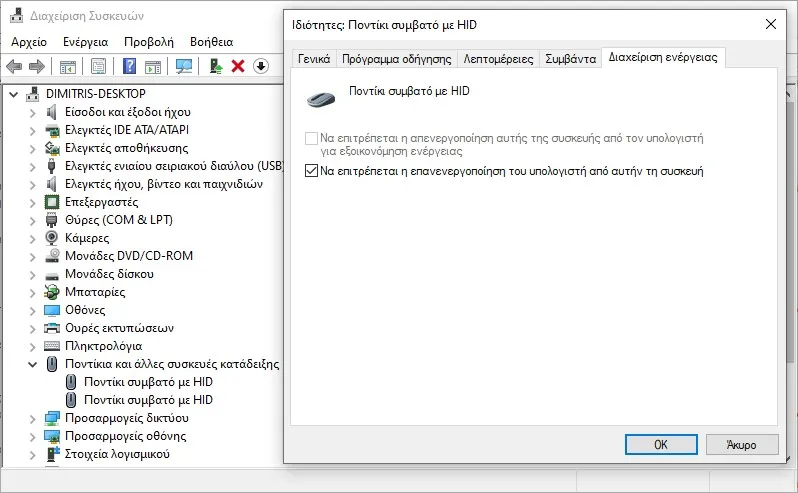The width and height of the screenshot is (798, 493).
Task: Open Properties via the toolbar properties sheet icon
Action: 98,66
